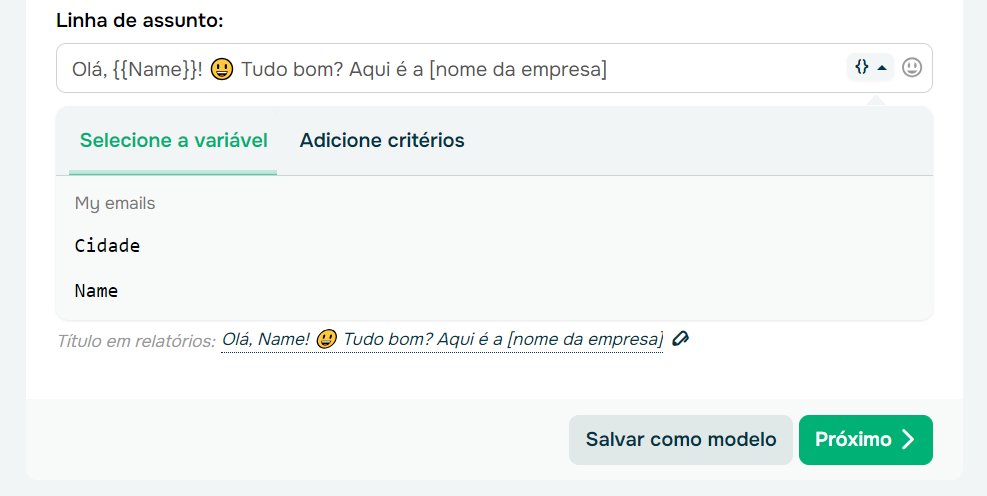
Task: Collapse the variable dropdown caret arrow
Action: (882, 68)
